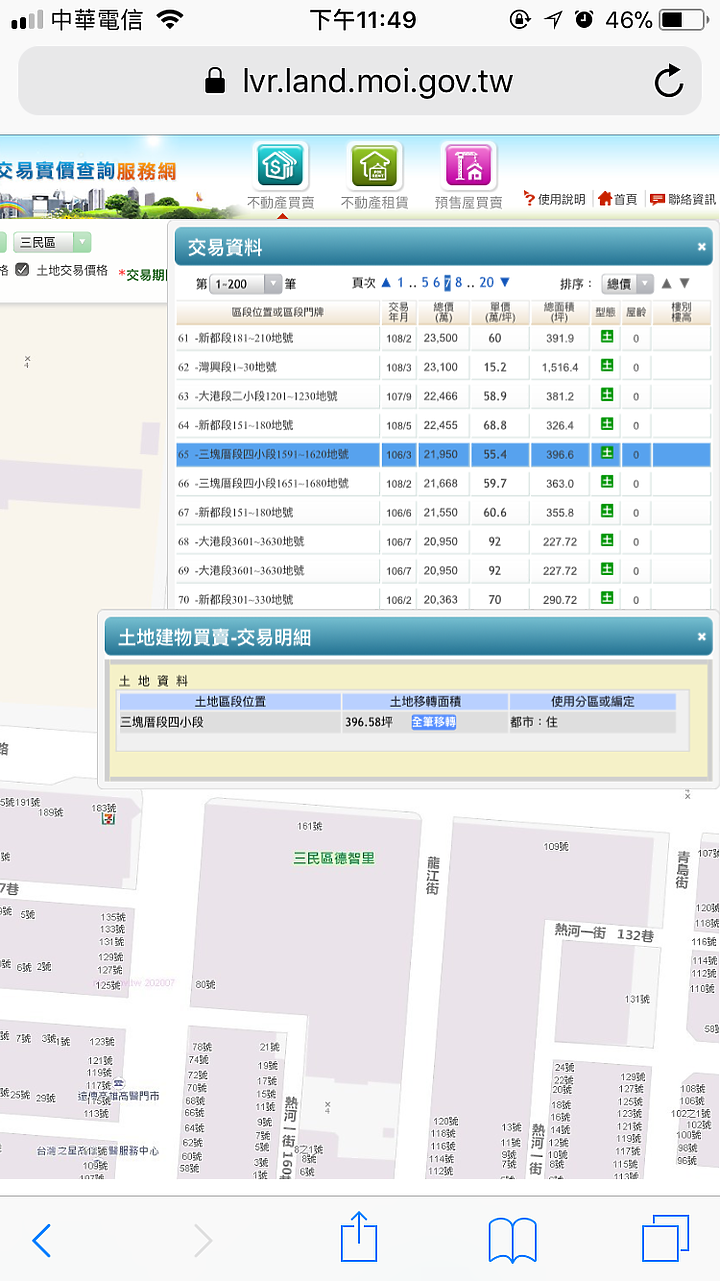Click land type icon in row 69

tap(606, 569)
